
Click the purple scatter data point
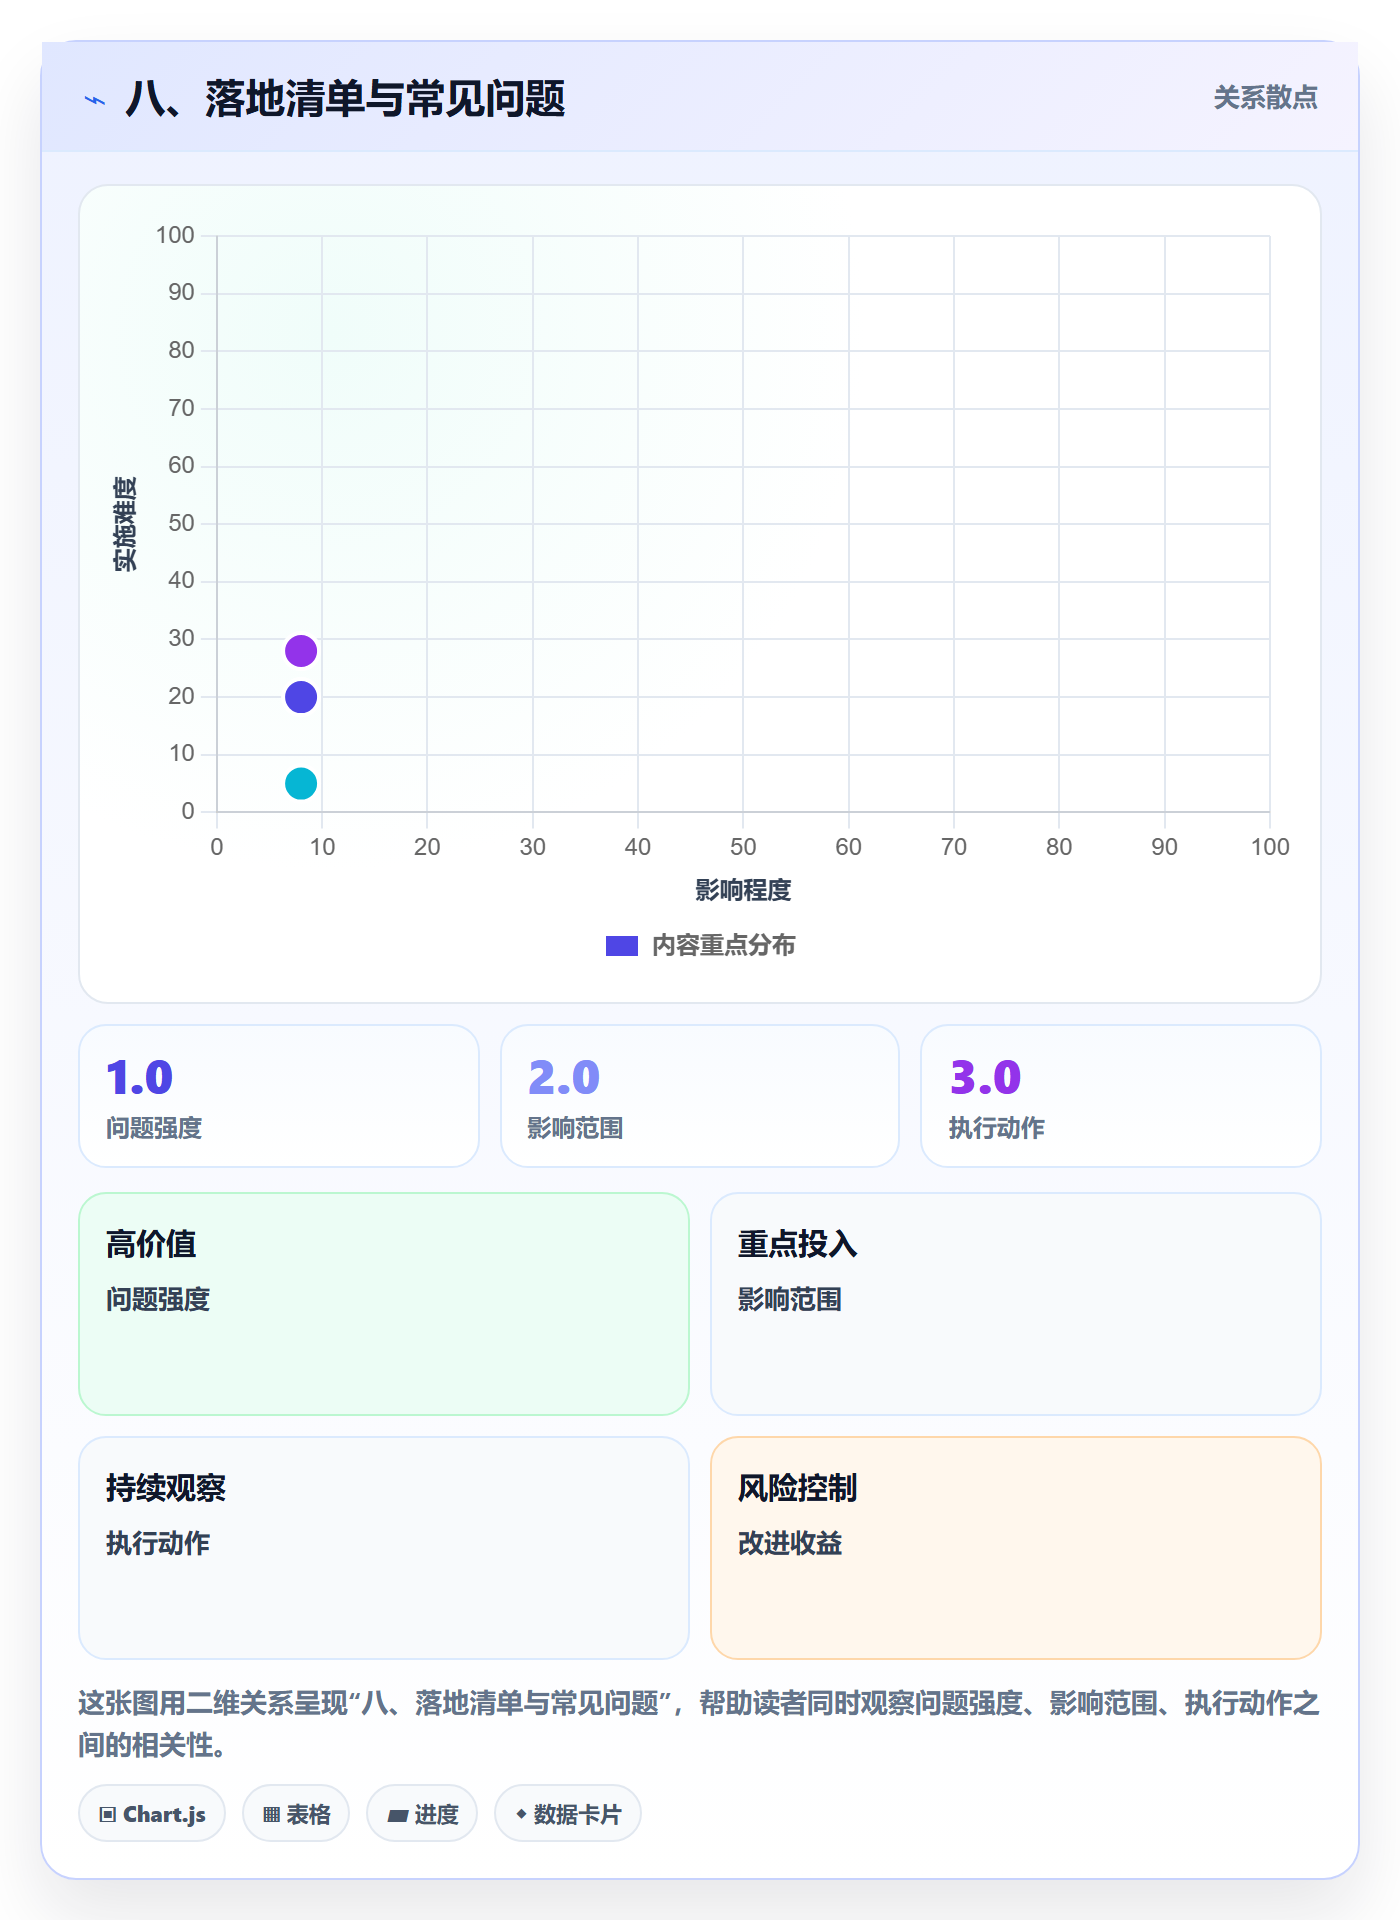301,651
